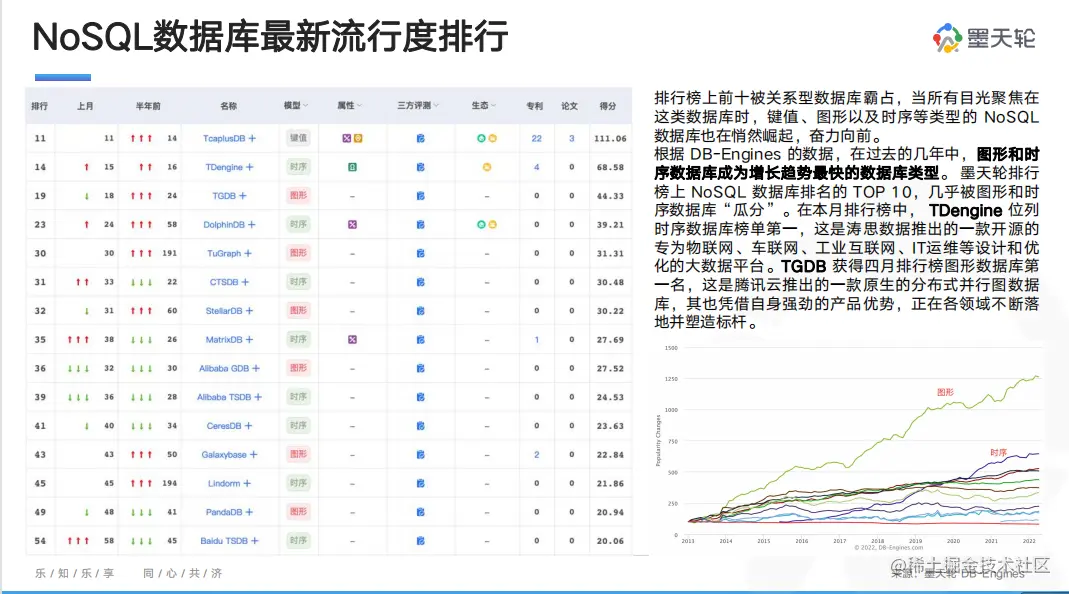Click the 墨天轮 logo at top right

984,38
